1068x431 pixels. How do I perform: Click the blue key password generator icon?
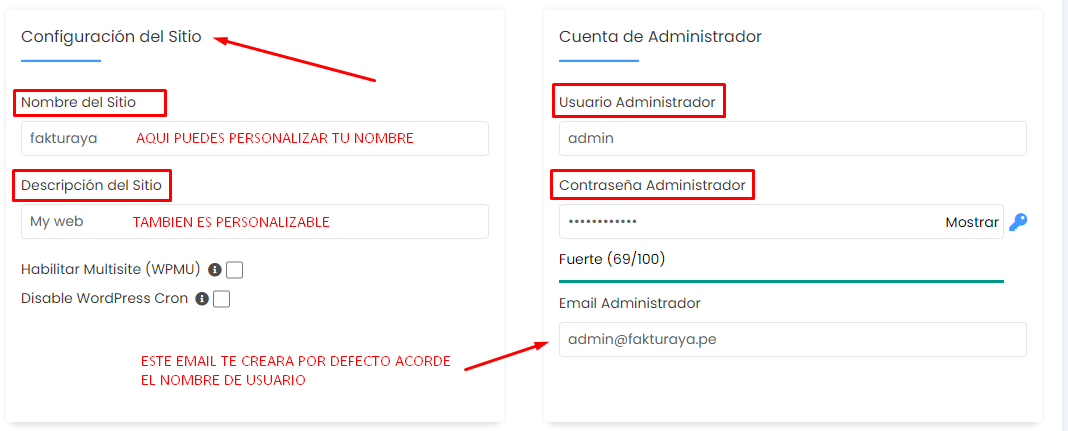tap(1018, 222)
